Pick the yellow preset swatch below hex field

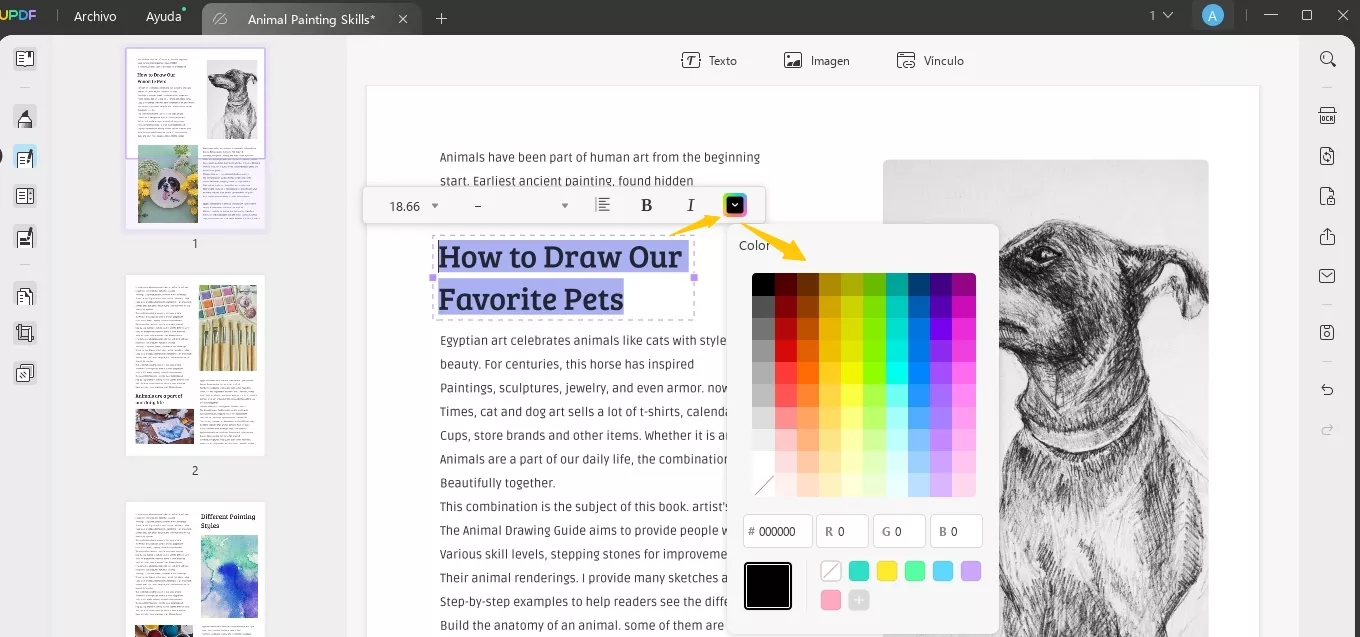click(x=887, y=571)
